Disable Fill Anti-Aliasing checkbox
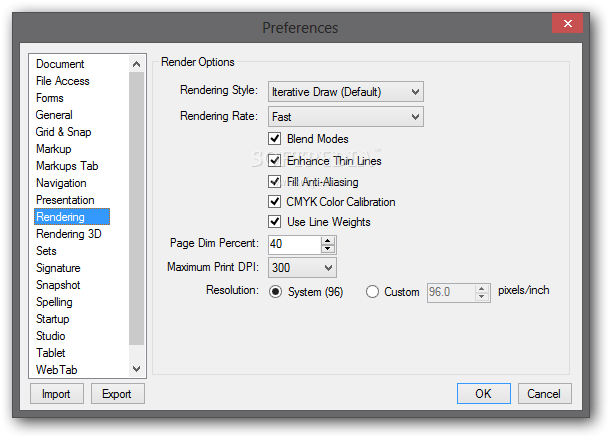This screenshot has width=610, height=438. point(275,181)
